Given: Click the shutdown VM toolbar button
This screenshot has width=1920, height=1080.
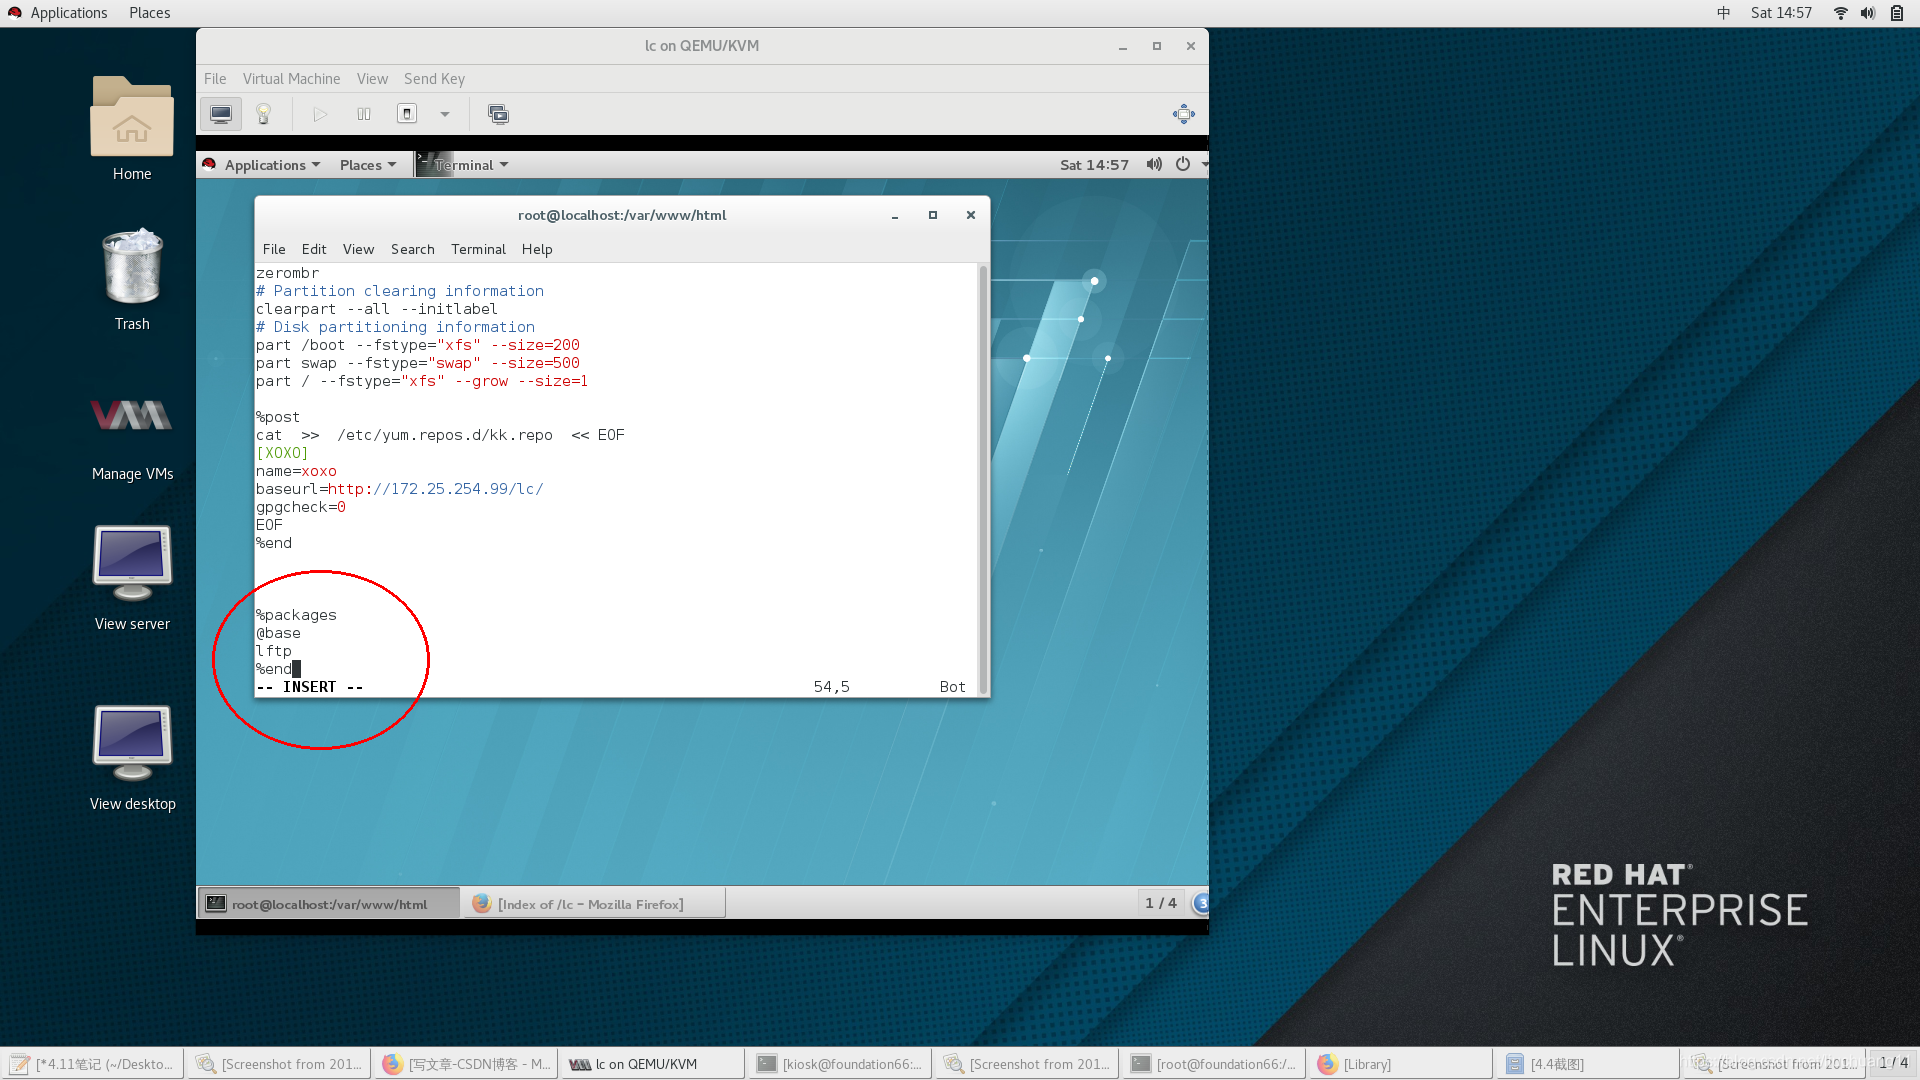Looking at the screenshot, I should (x=407, y=114).
